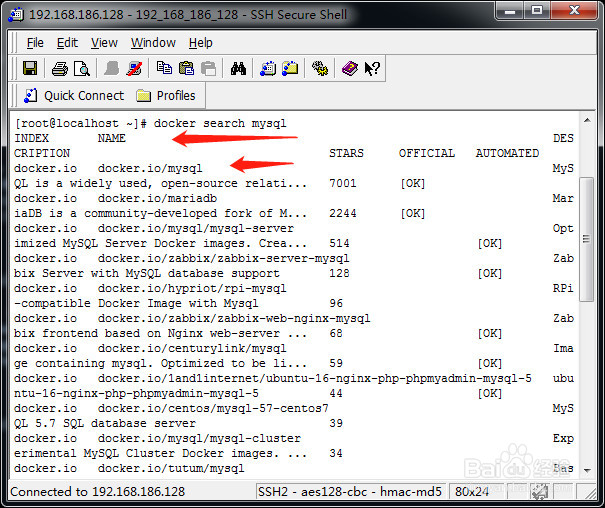Click 'docker.io/mariadb' in the output
The height and width of the screenshot is (508, 605).
(157, 198)
